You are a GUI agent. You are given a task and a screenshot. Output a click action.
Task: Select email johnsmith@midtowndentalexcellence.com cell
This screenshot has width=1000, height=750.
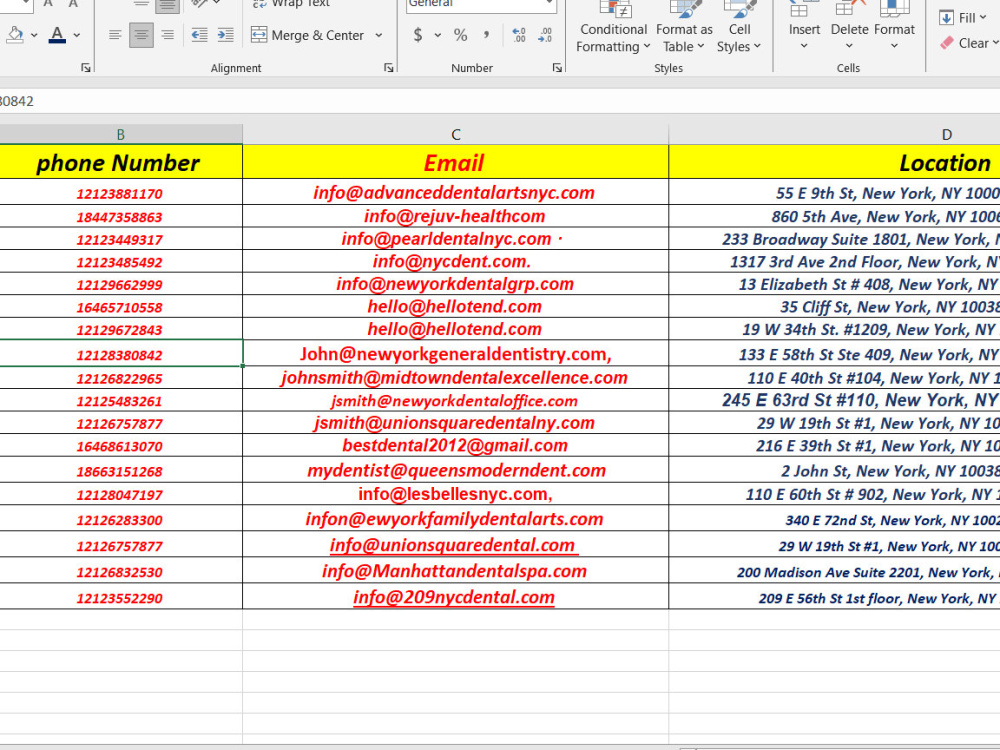click(455, 378)
